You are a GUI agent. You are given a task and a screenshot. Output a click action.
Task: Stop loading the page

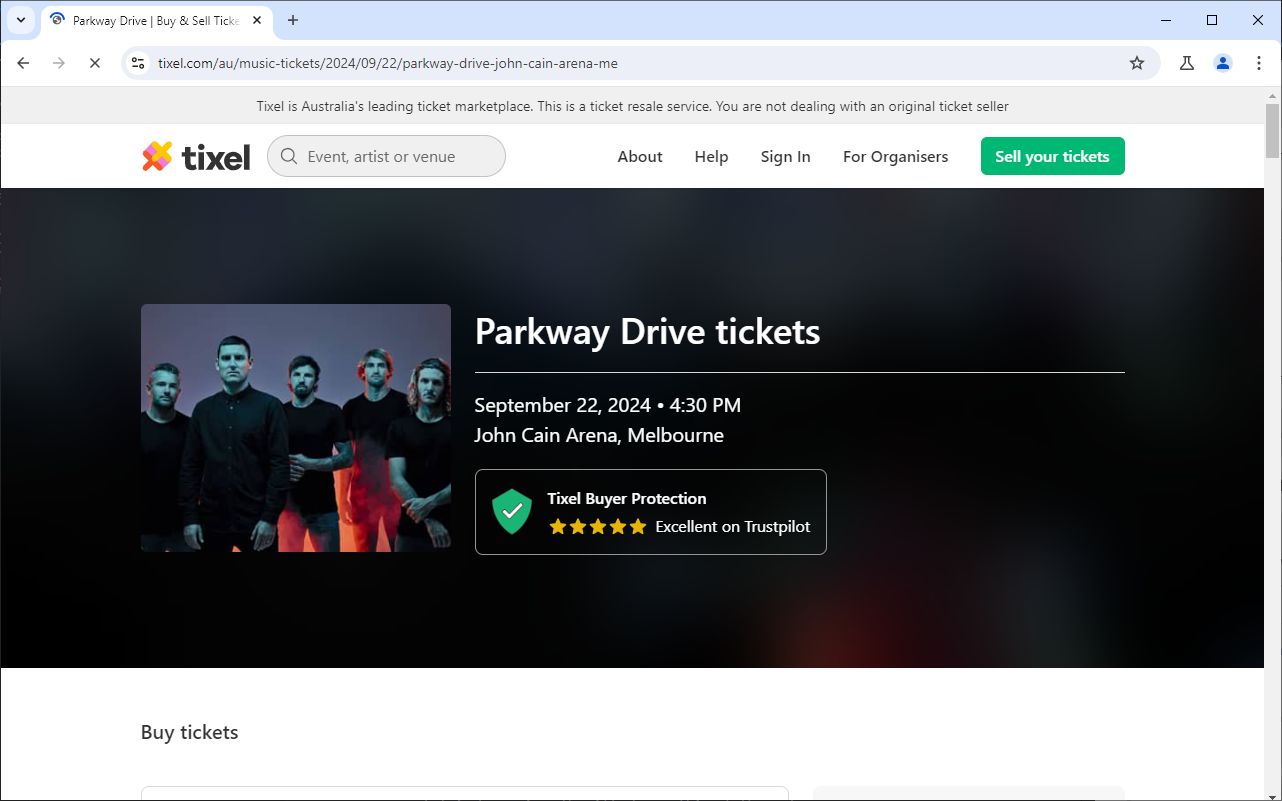95,63
